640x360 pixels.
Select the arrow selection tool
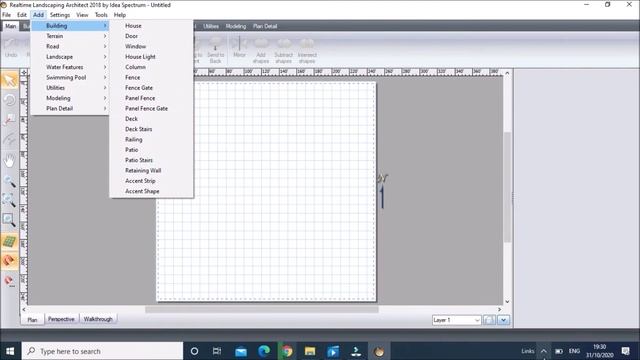point(9,80)
